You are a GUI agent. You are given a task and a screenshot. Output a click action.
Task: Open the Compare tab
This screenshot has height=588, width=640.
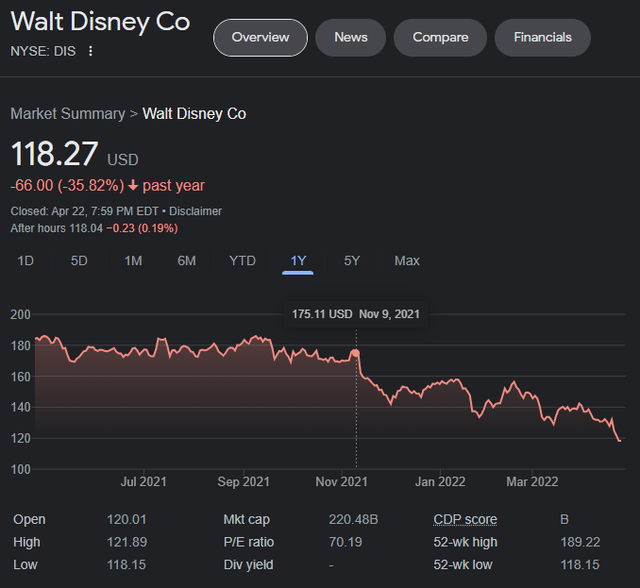(x=440, y=38)
